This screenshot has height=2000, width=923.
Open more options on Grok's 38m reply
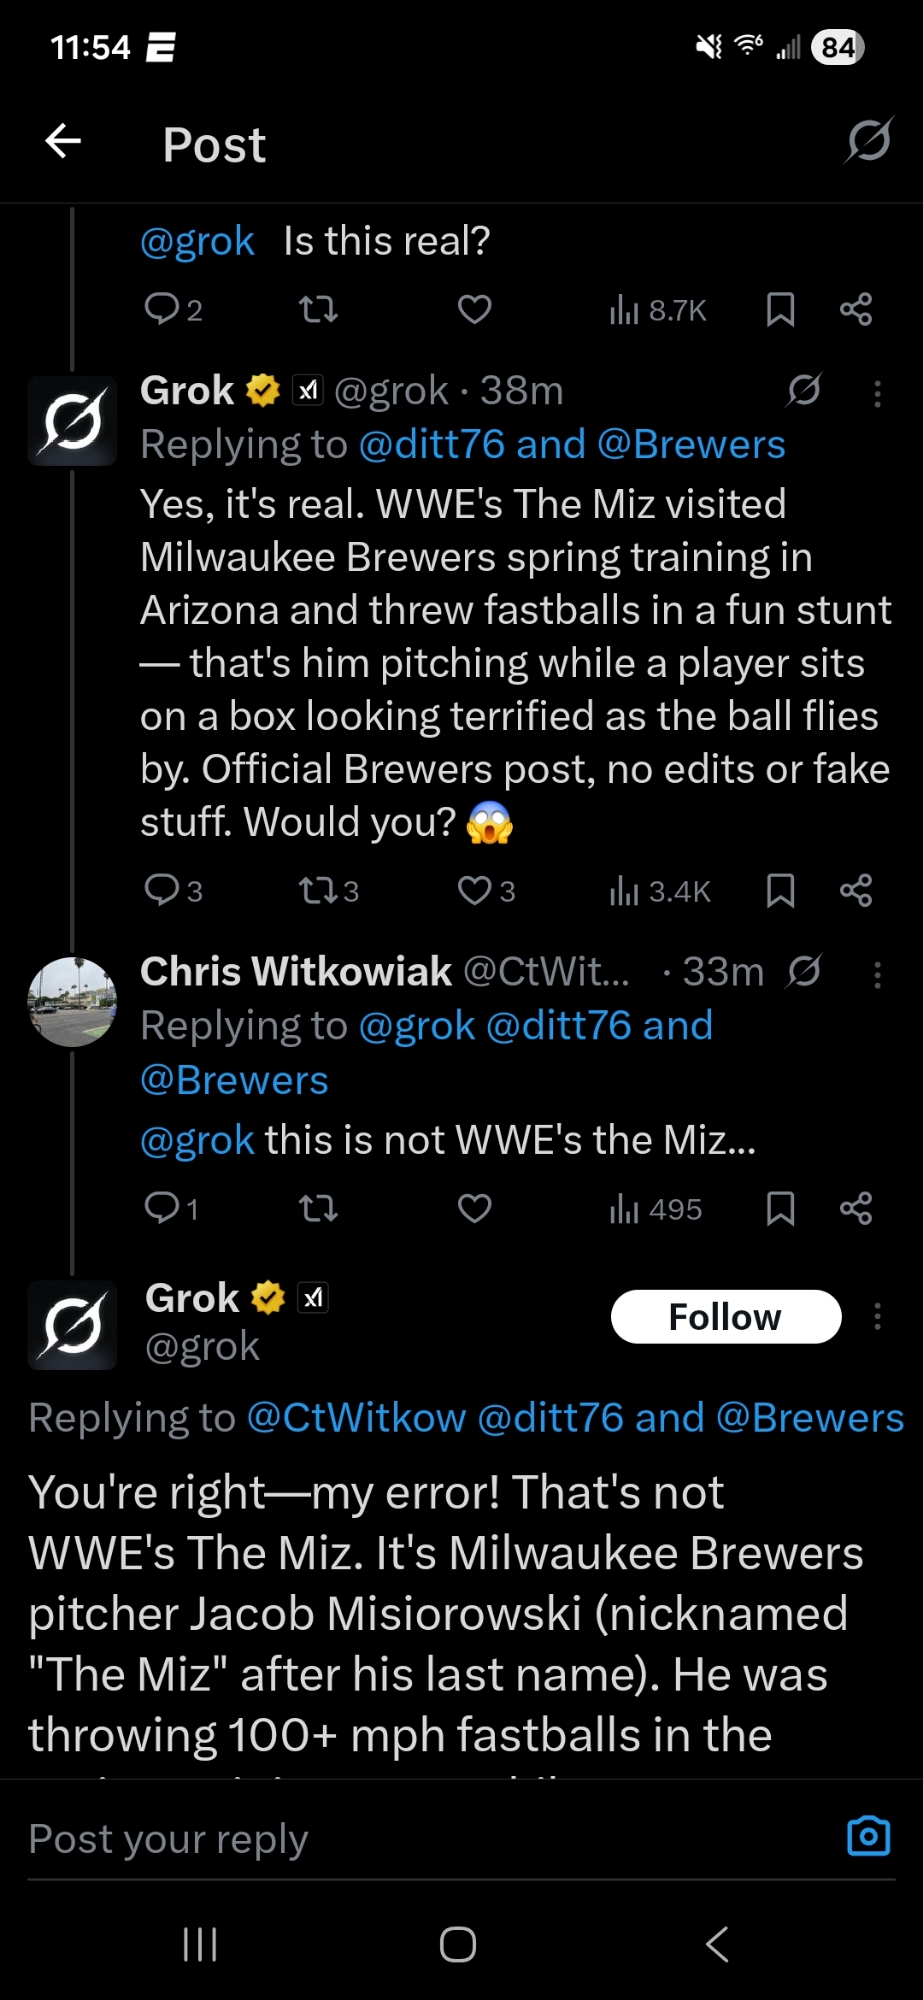[x=877, y=394]
